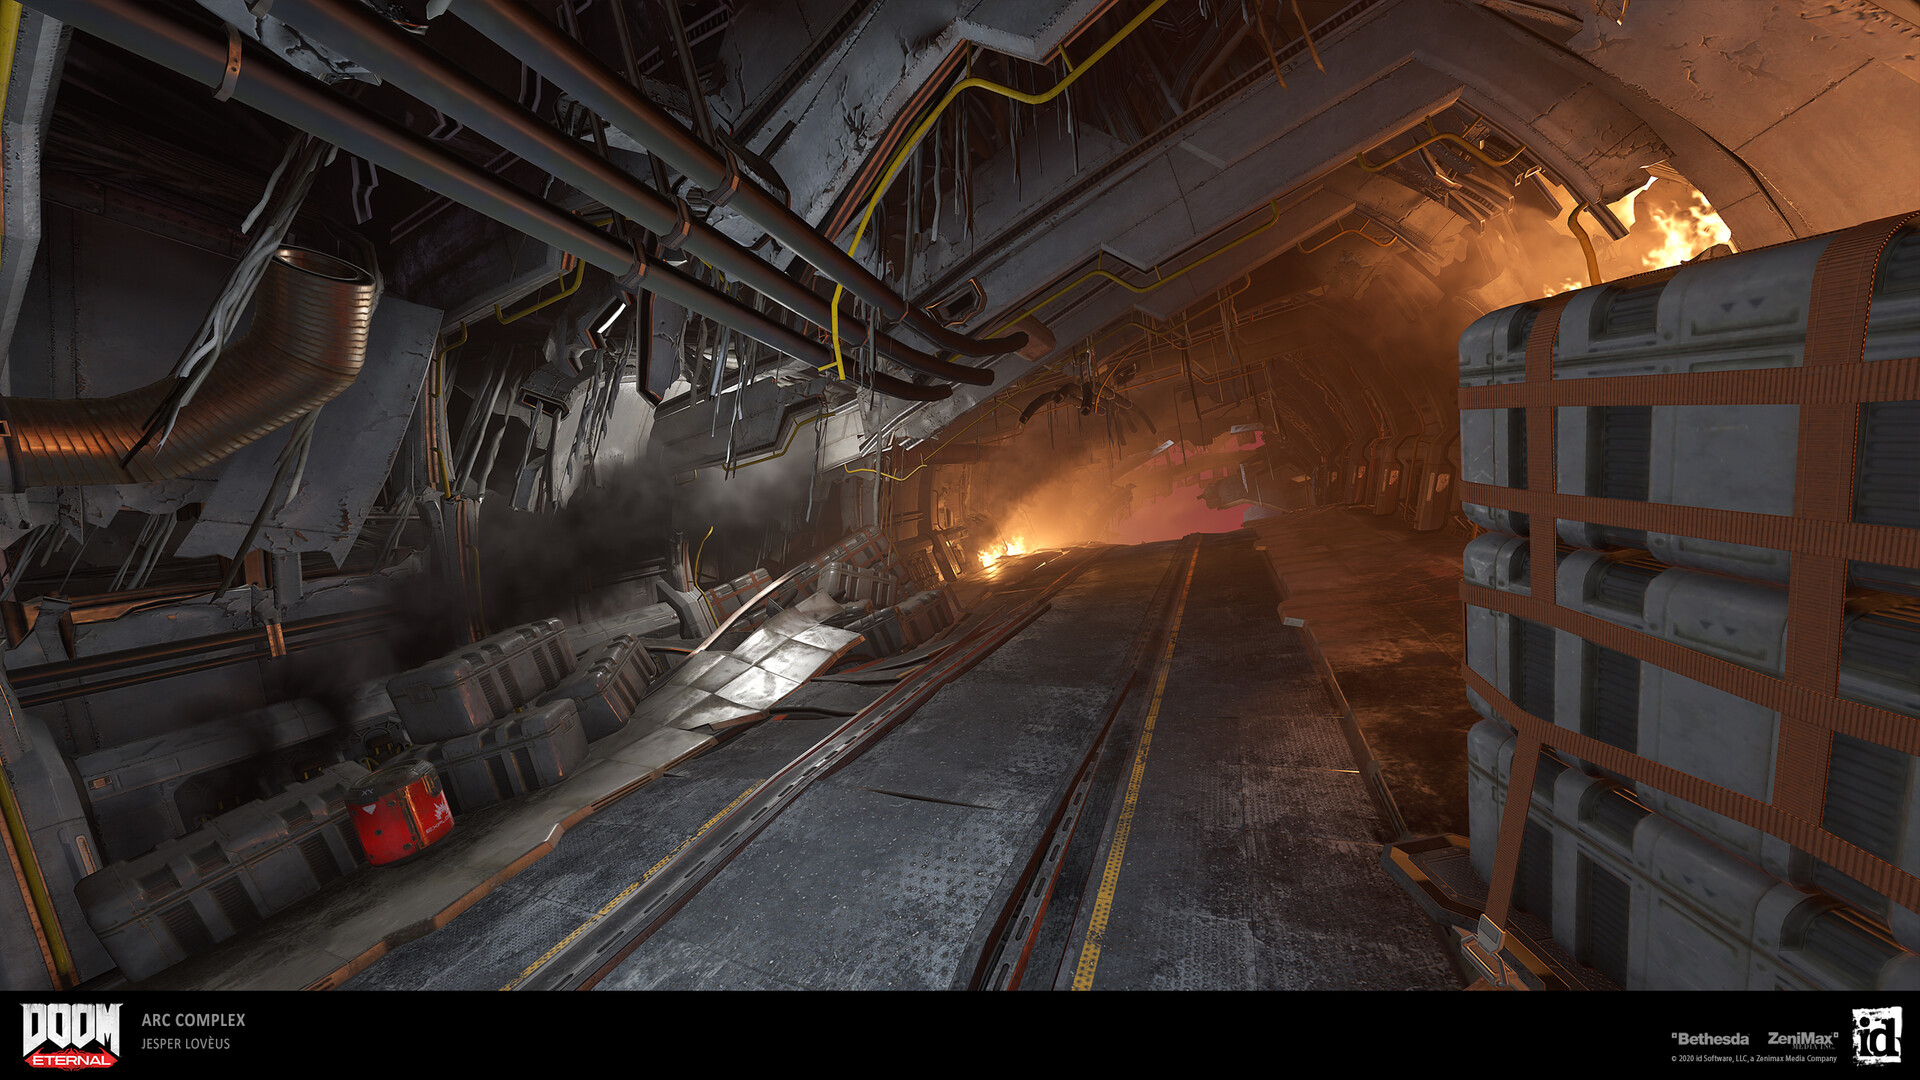This screenshot has height=1080, width=1920.
Task: Click the JESPER LOVÉUS artist name
Action: [186, 1044]
